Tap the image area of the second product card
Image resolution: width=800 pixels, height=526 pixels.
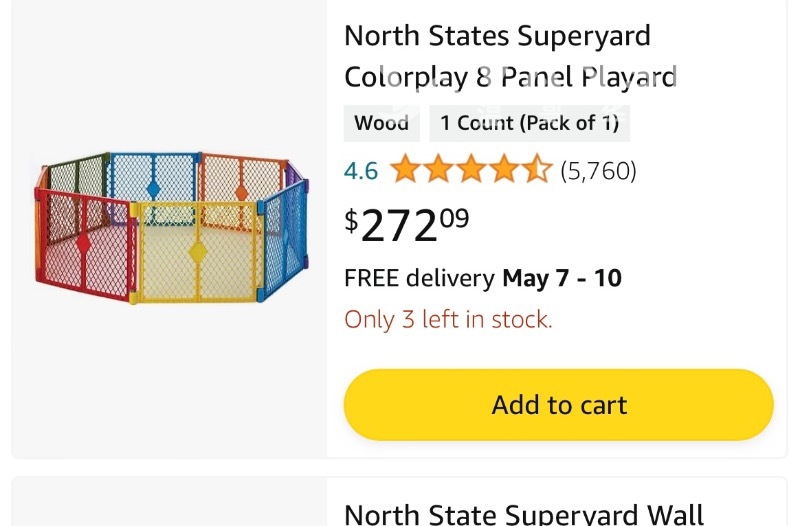point(170,505)
